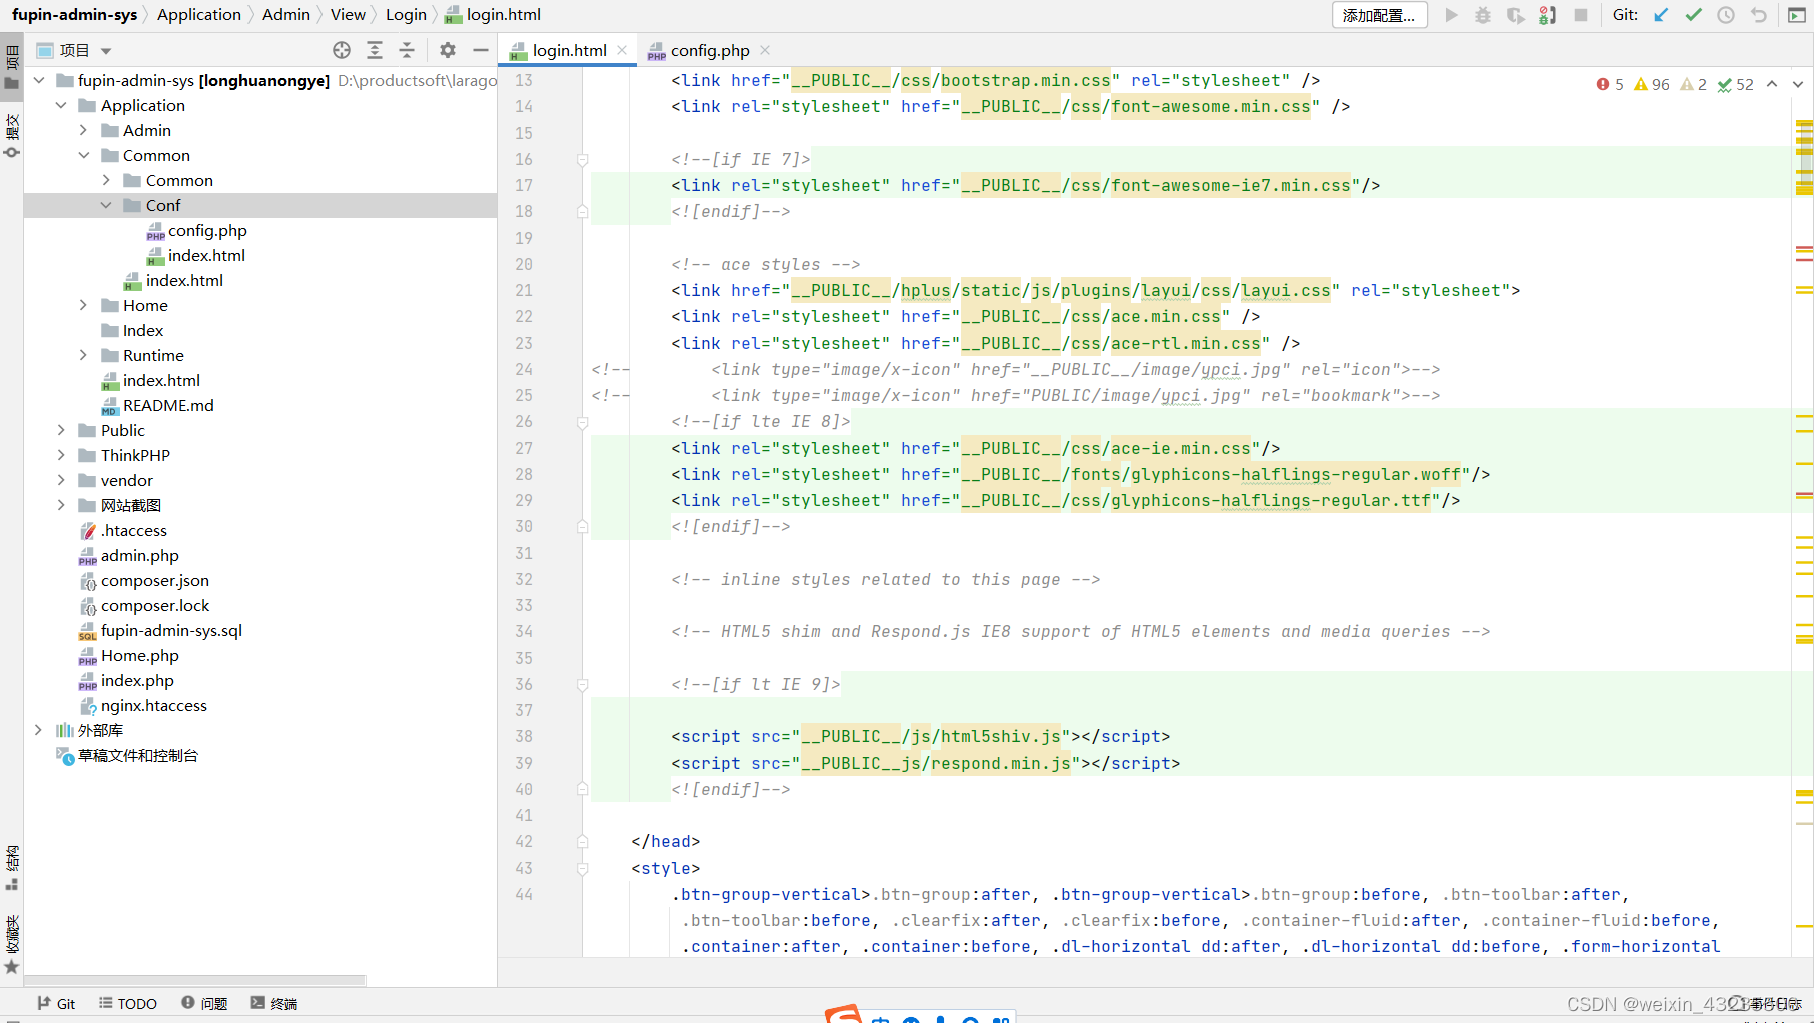The image size is (1814, 1023).
Task: Open Structure sidebar tool
Action: 12,868
